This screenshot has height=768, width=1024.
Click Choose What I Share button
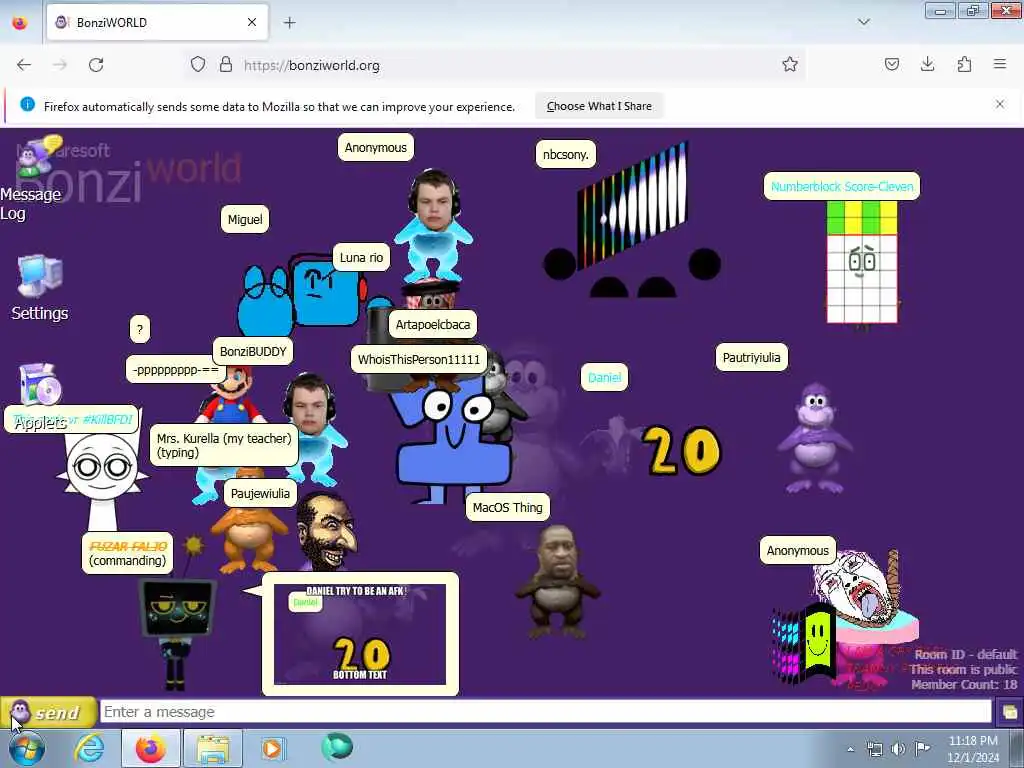599,106
